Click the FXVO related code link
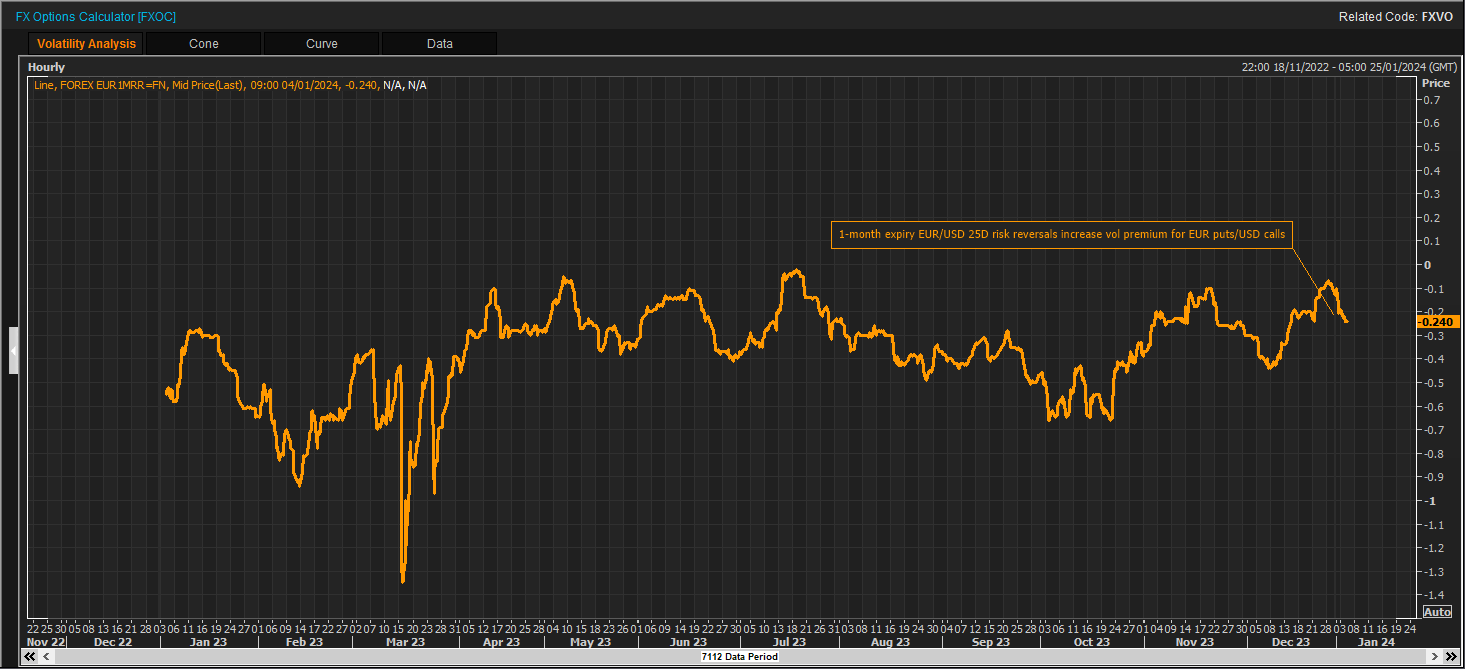The height and width of the screenshot is (669, 1465). 1437,17
